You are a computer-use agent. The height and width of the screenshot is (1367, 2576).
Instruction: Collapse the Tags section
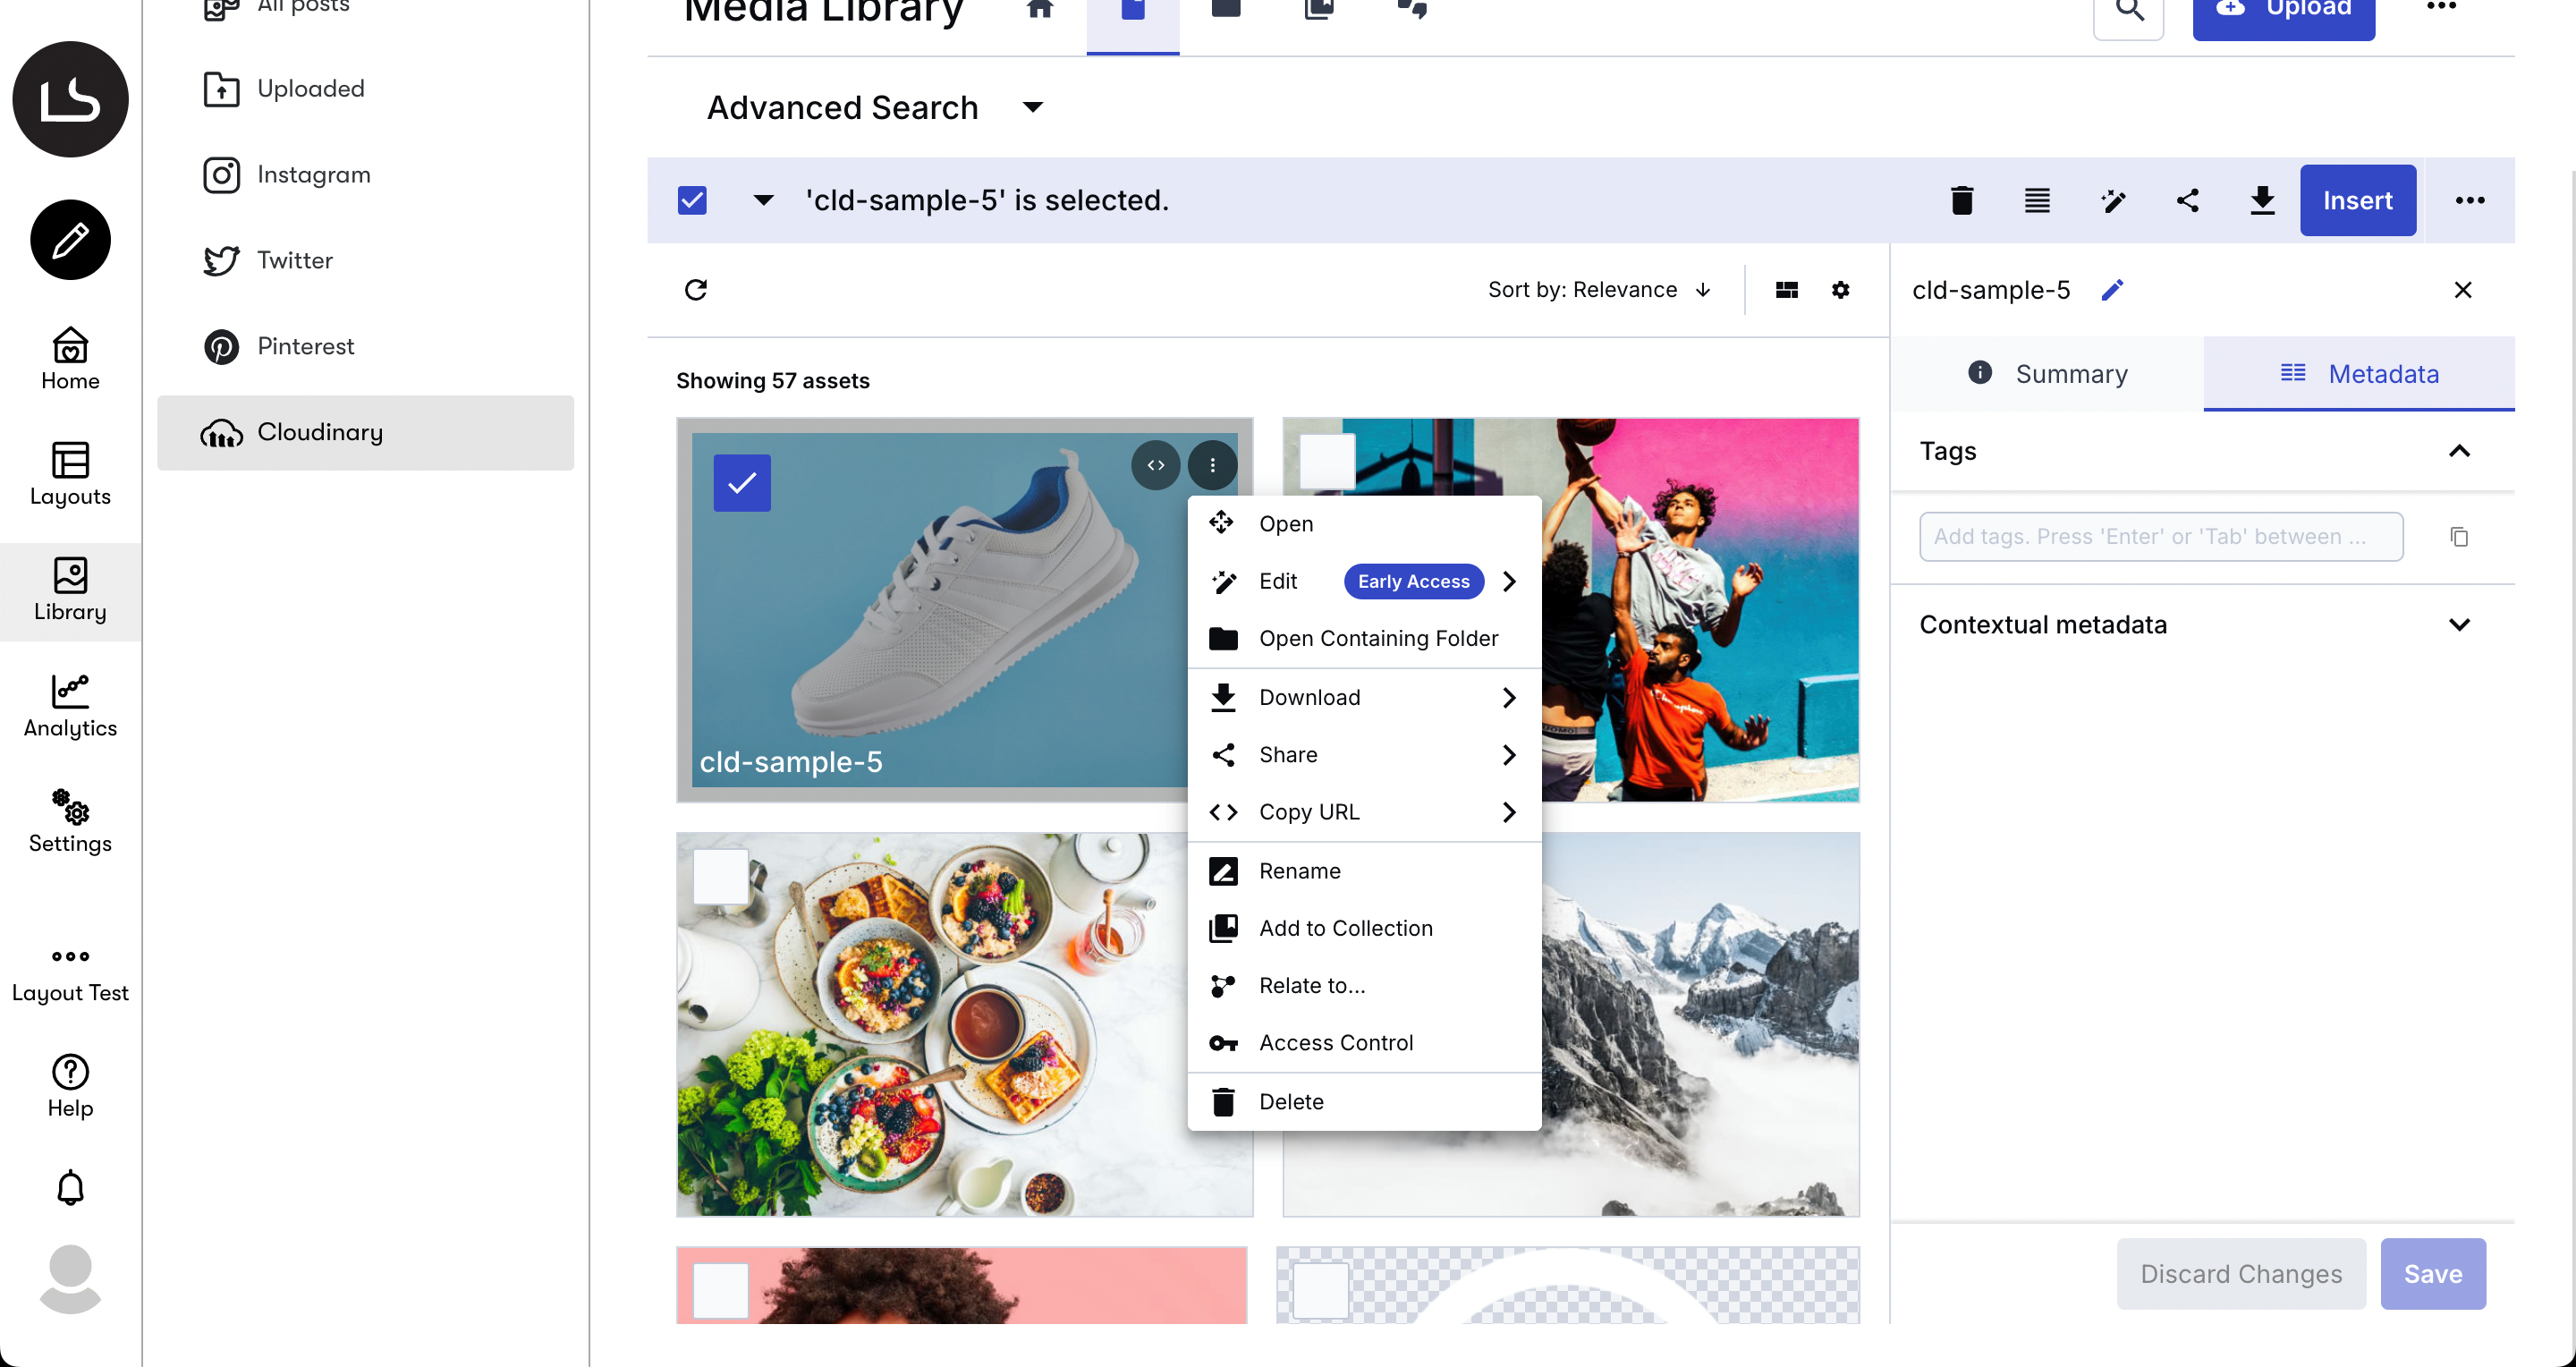[2459, 451]
